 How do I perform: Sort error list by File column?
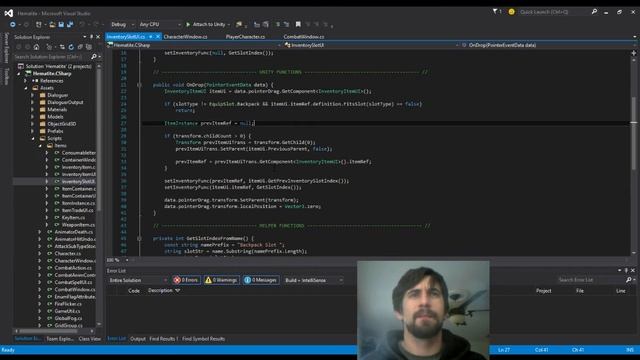click(x=580, y=291)
